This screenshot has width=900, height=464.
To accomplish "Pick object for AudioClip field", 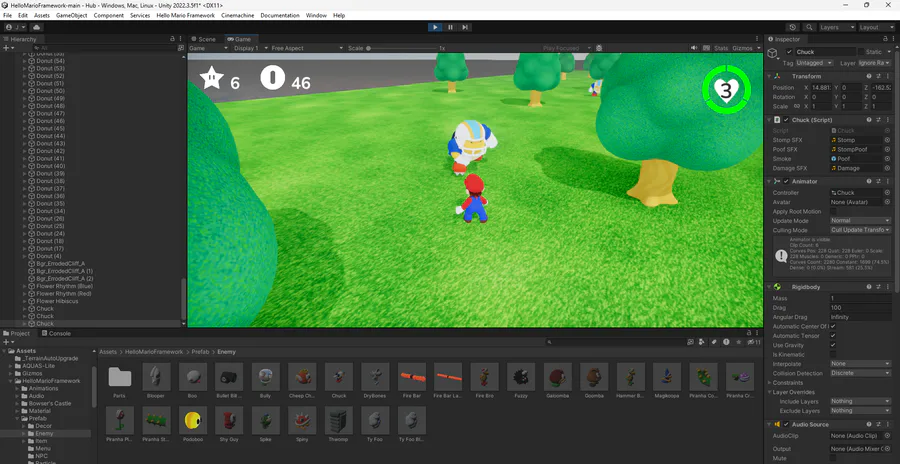I will [x=887, y=436].
